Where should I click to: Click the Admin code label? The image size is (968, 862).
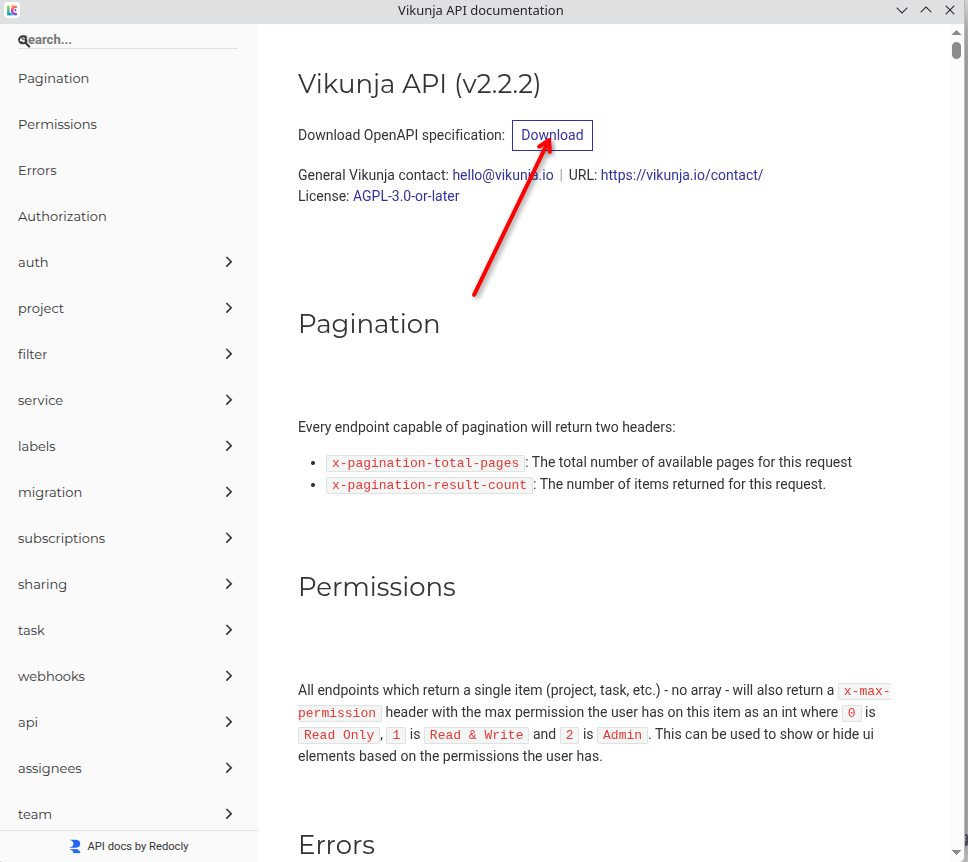622,735
